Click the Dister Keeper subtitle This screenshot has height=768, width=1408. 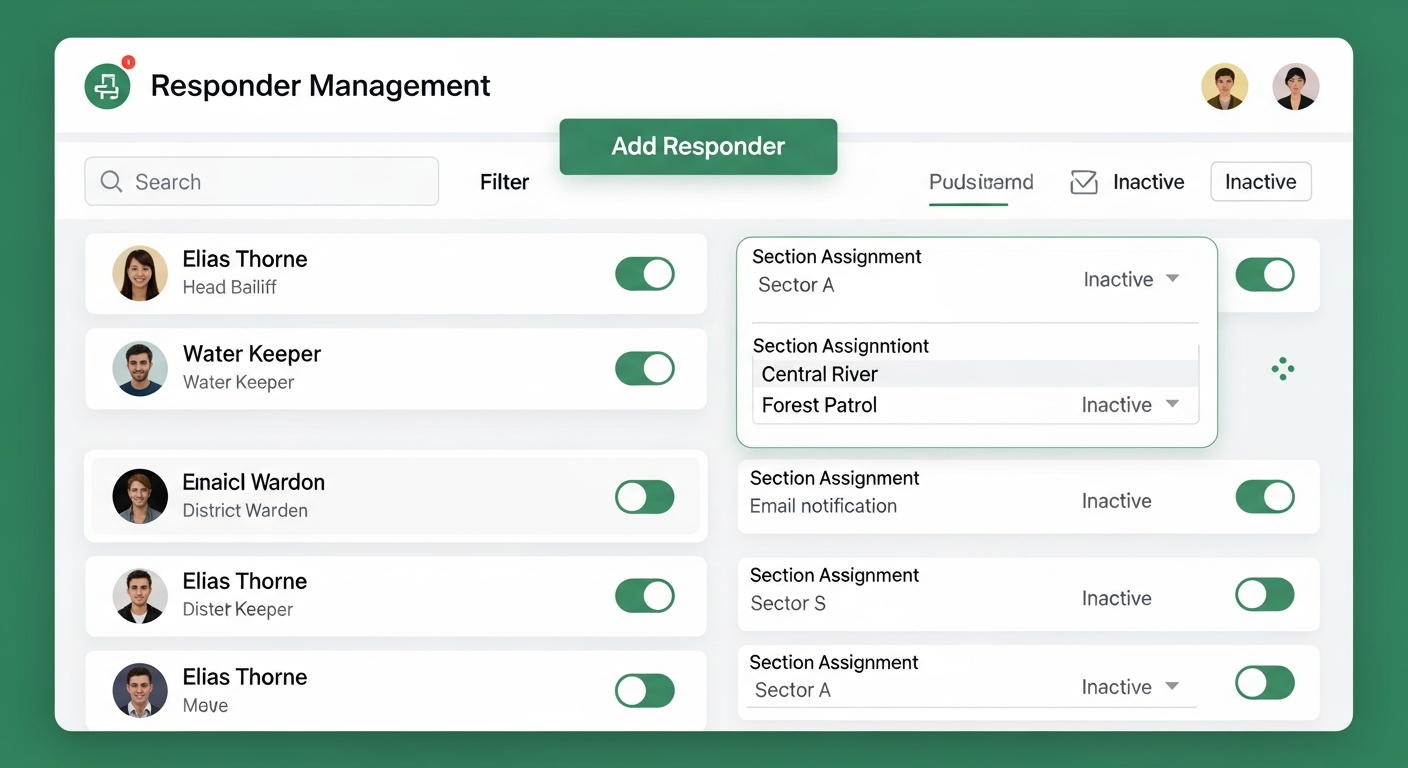[237, 609]
